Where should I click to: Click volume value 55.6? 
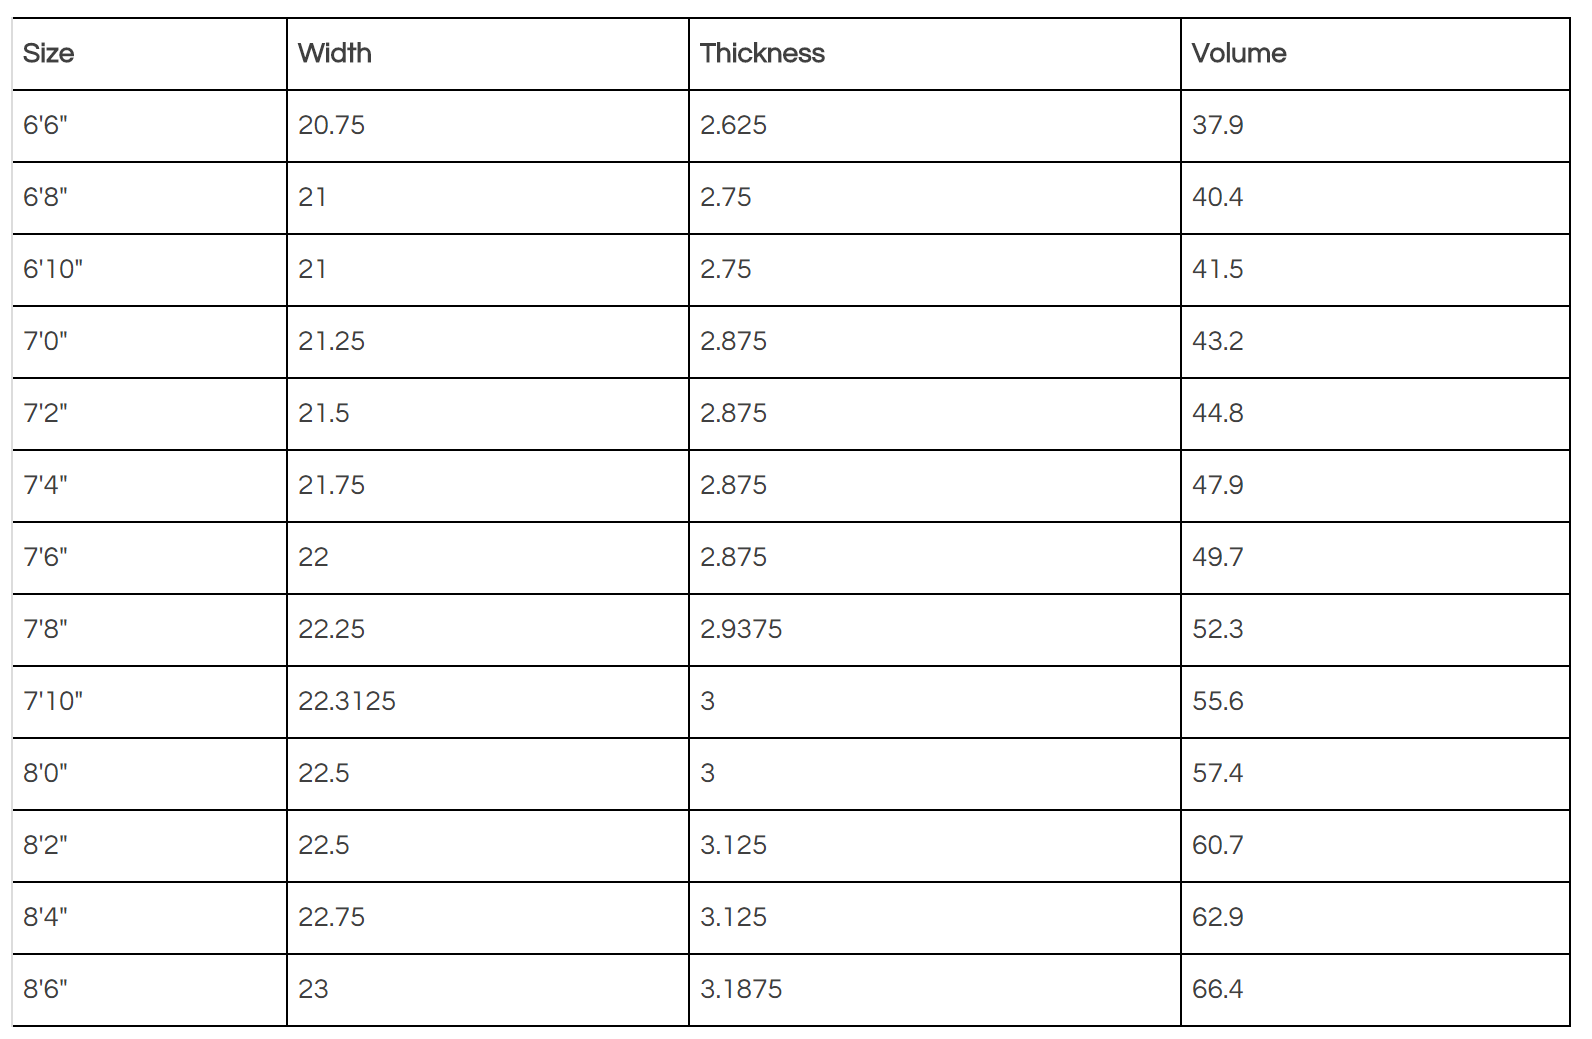pos(1218,701)
